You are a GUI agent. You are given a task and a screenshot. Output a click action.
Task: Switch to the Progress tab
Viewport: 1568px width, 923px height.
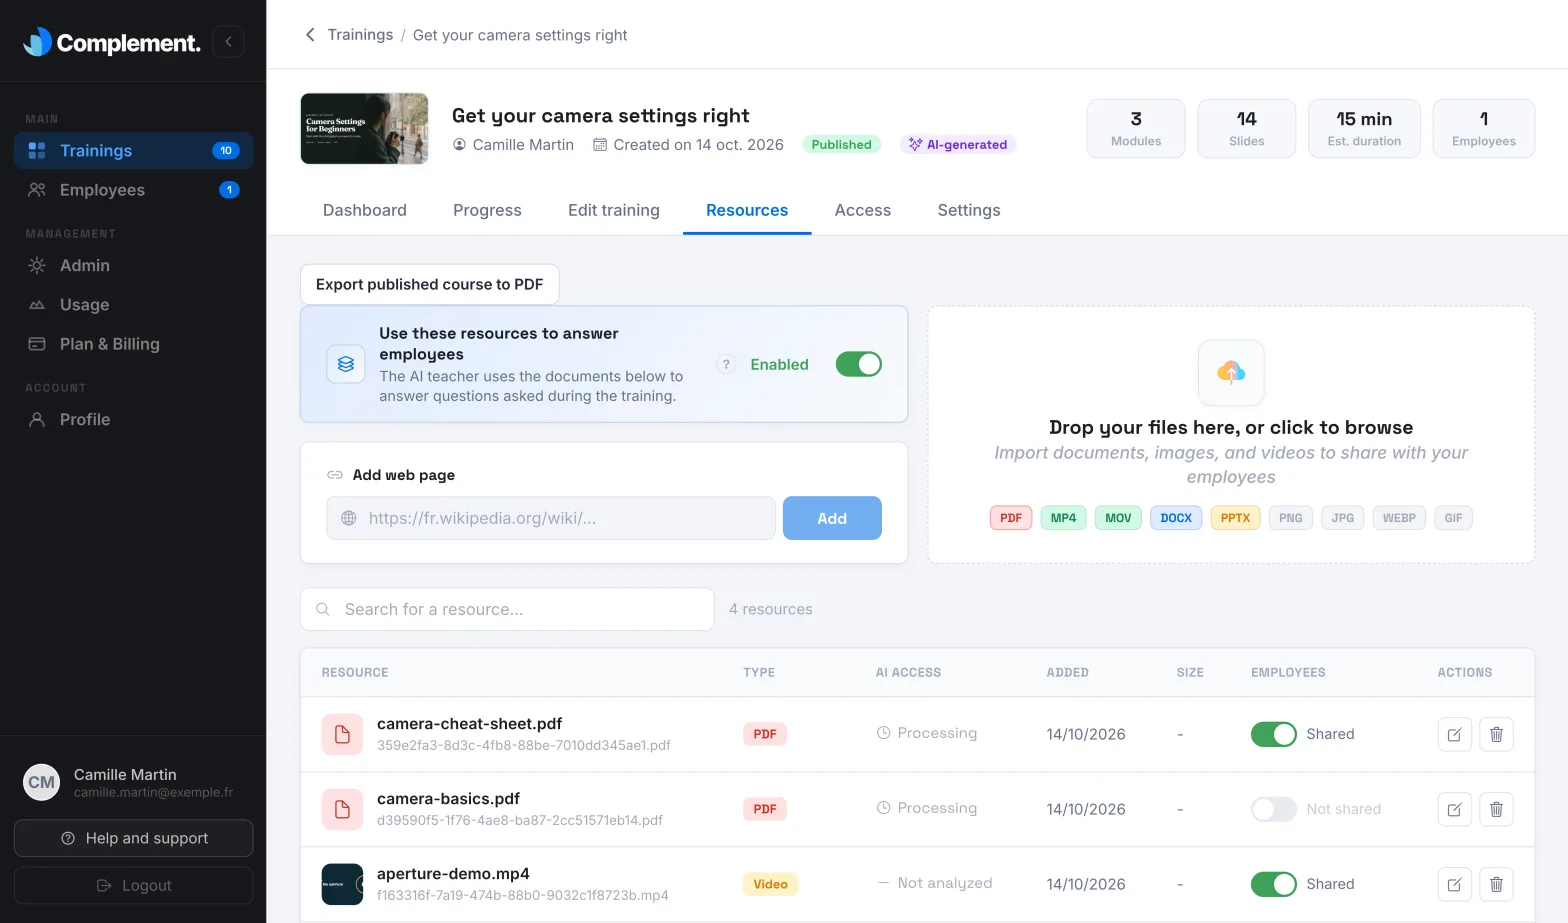point(487,210)
